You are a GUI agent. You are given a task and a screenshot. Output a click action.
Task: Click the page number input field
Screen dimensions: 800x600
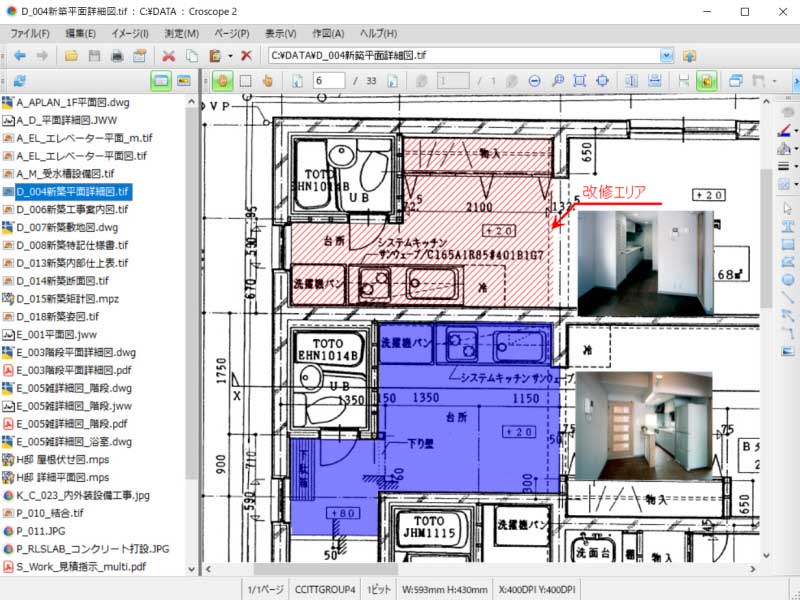[x=329, y=81]
